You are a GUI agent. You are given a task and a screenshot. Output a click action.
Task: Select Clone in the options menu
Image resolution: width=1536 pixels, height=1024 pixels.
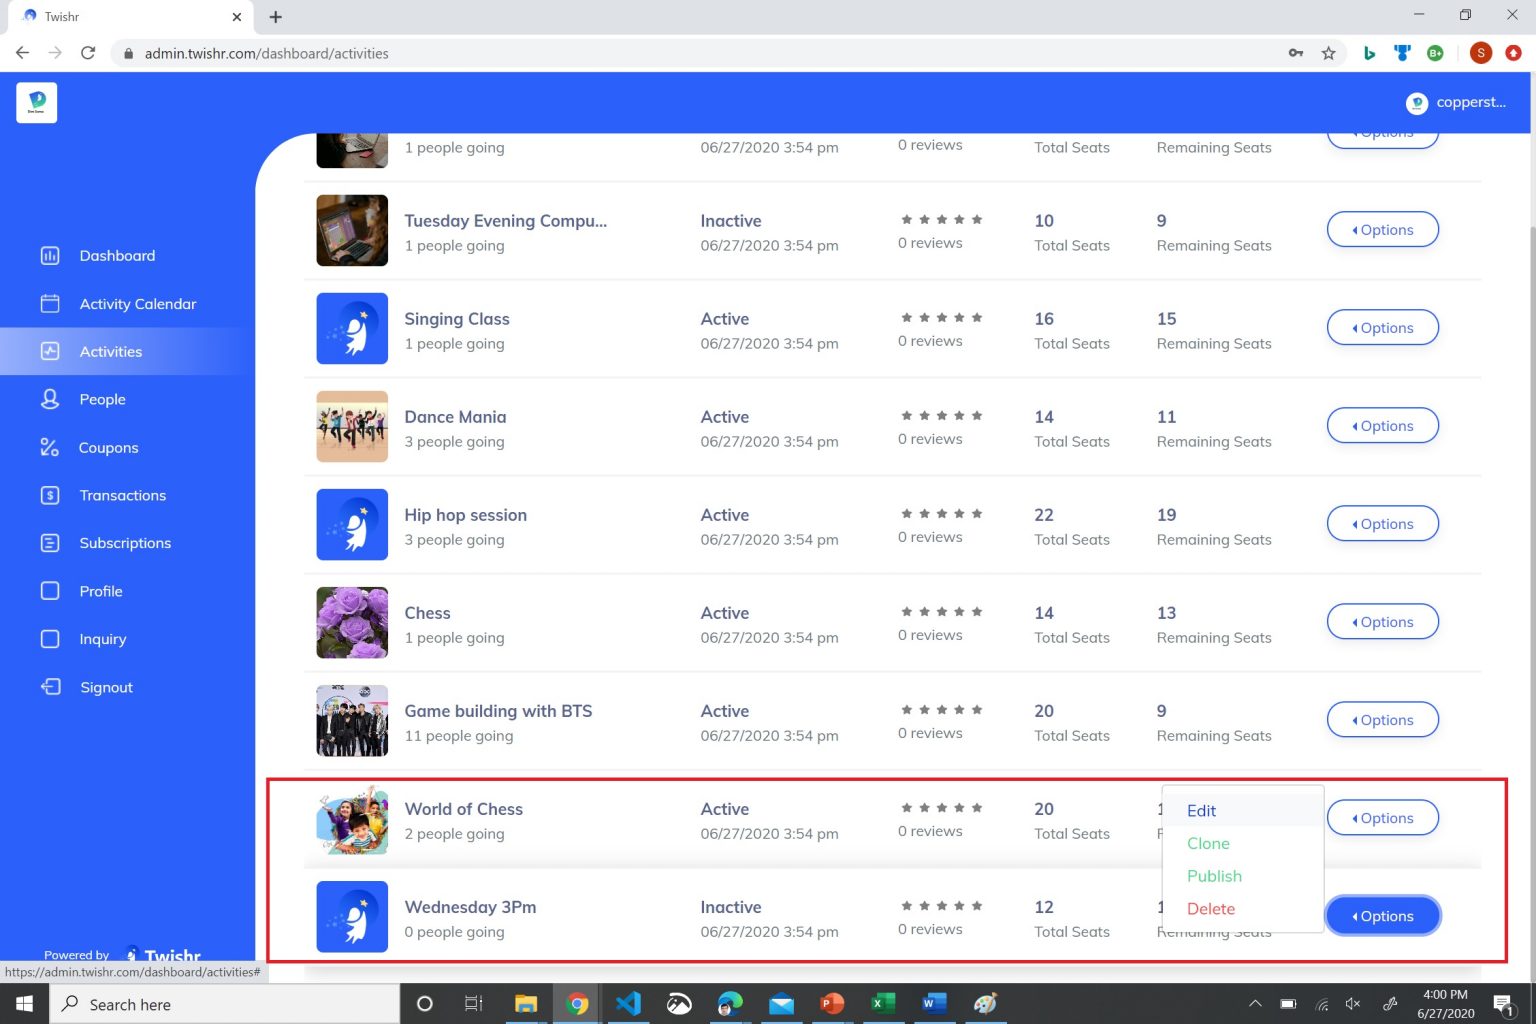click(x=1208, y=844)
